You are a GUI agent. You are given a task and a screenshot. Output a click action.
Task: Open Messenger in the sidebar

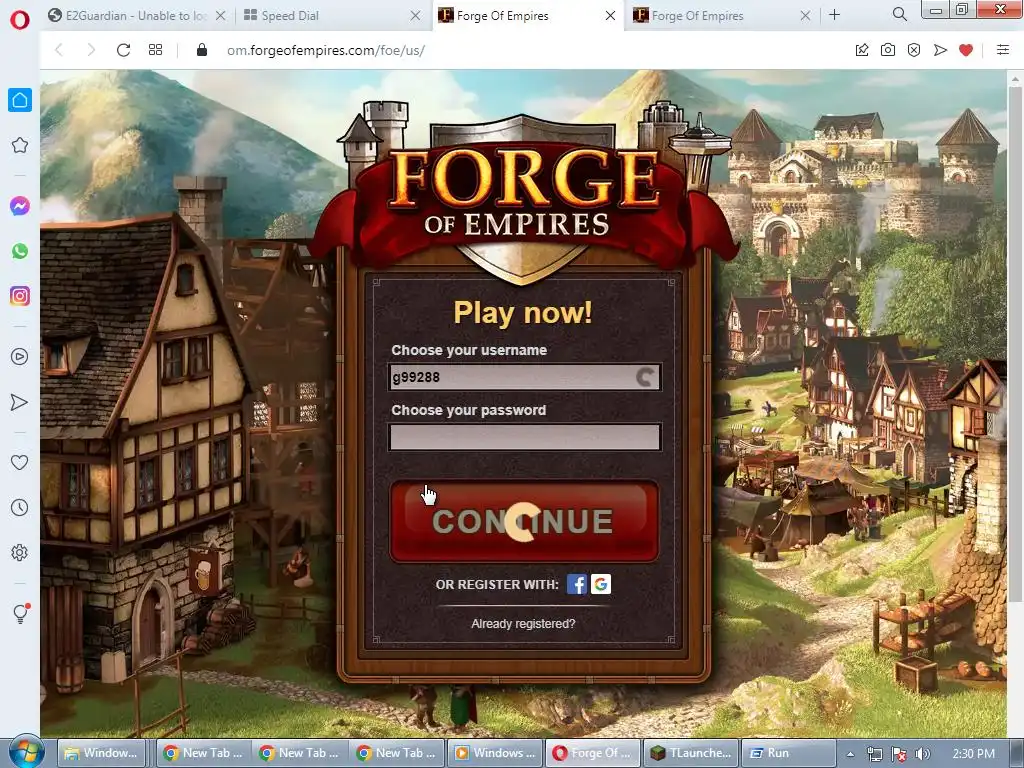tap(20, 206)
